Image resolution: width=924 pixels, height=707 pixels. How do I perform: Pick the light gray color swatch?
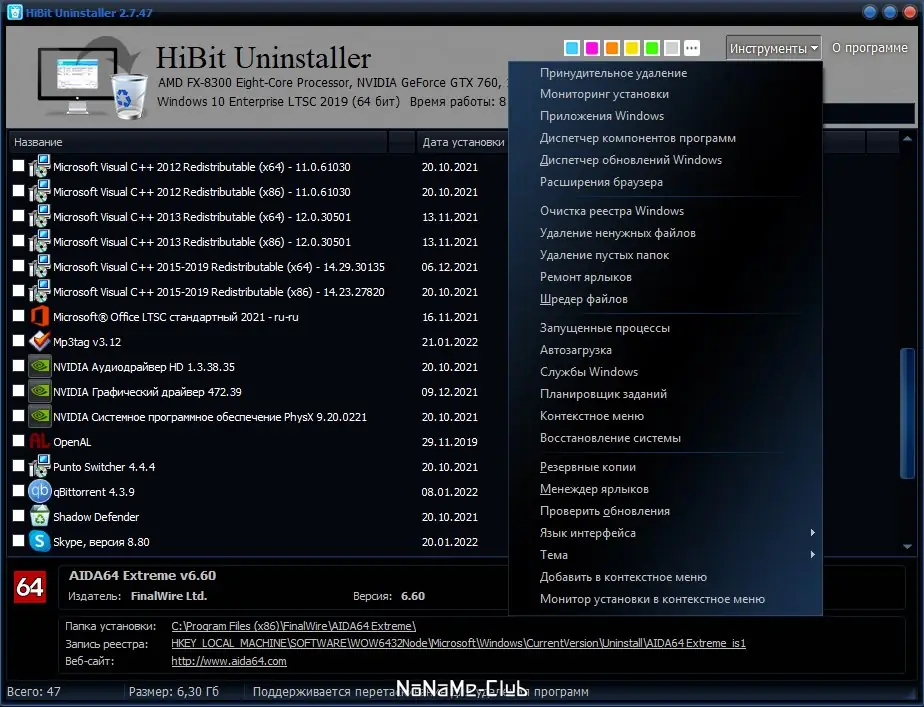(x=672, y=48)
